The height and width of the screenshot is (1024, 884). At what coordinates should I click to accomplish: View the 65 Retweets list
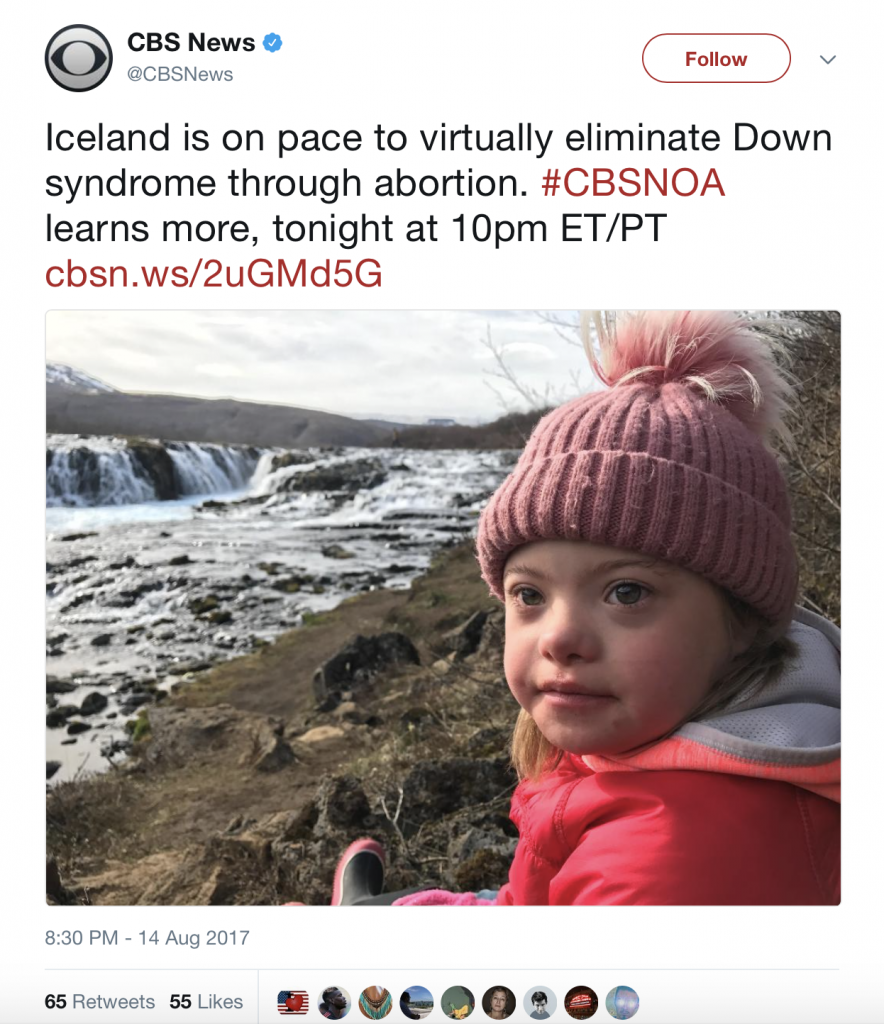pyautogui.click(x=100, y=1001)
